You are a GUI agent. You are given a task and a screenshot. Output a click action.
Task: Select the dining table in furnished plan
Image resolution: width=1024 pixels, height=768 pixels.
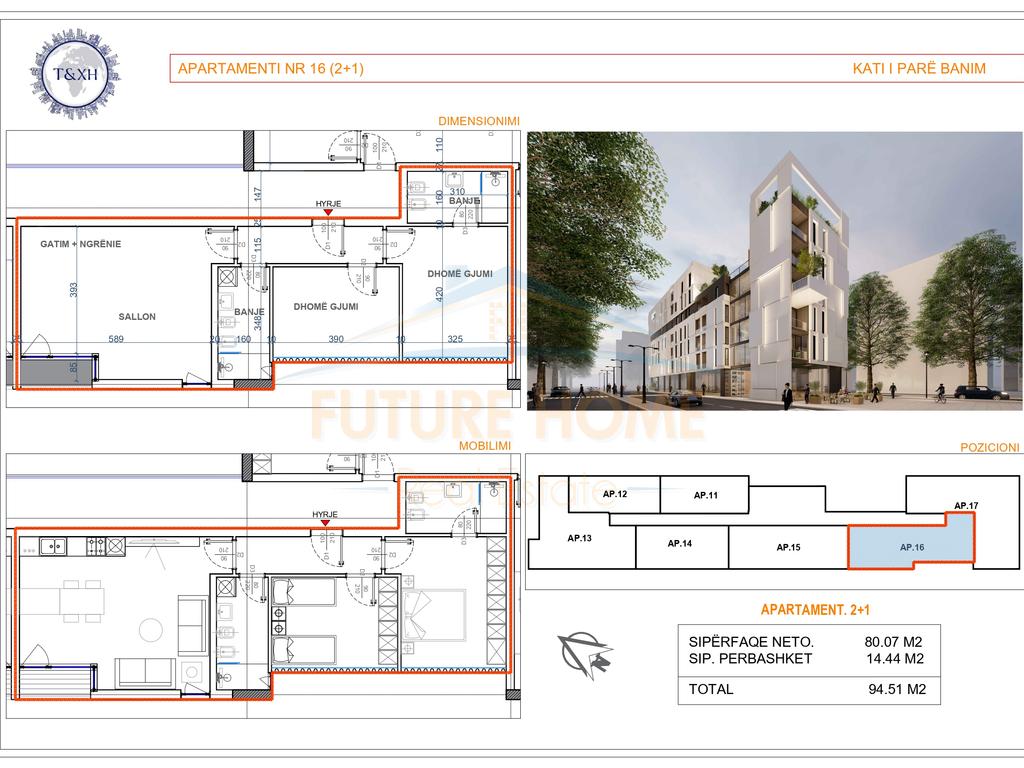[x=82, y=601]
